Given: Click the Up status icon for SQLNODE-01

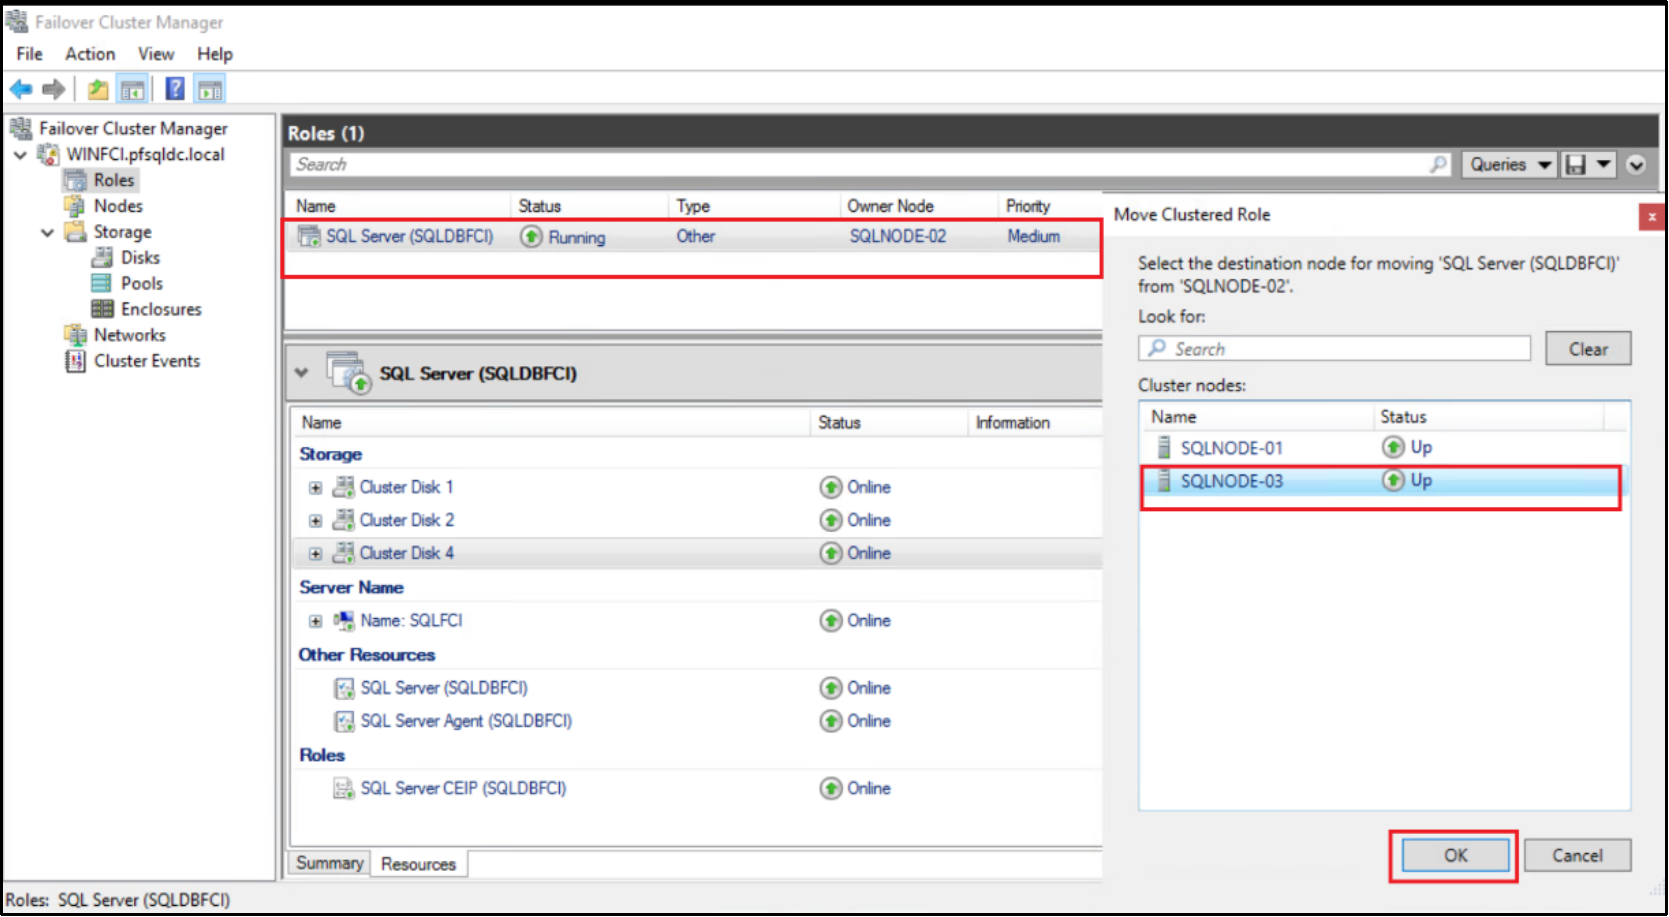Looking at the screenshot, I should pos(1393,447).
